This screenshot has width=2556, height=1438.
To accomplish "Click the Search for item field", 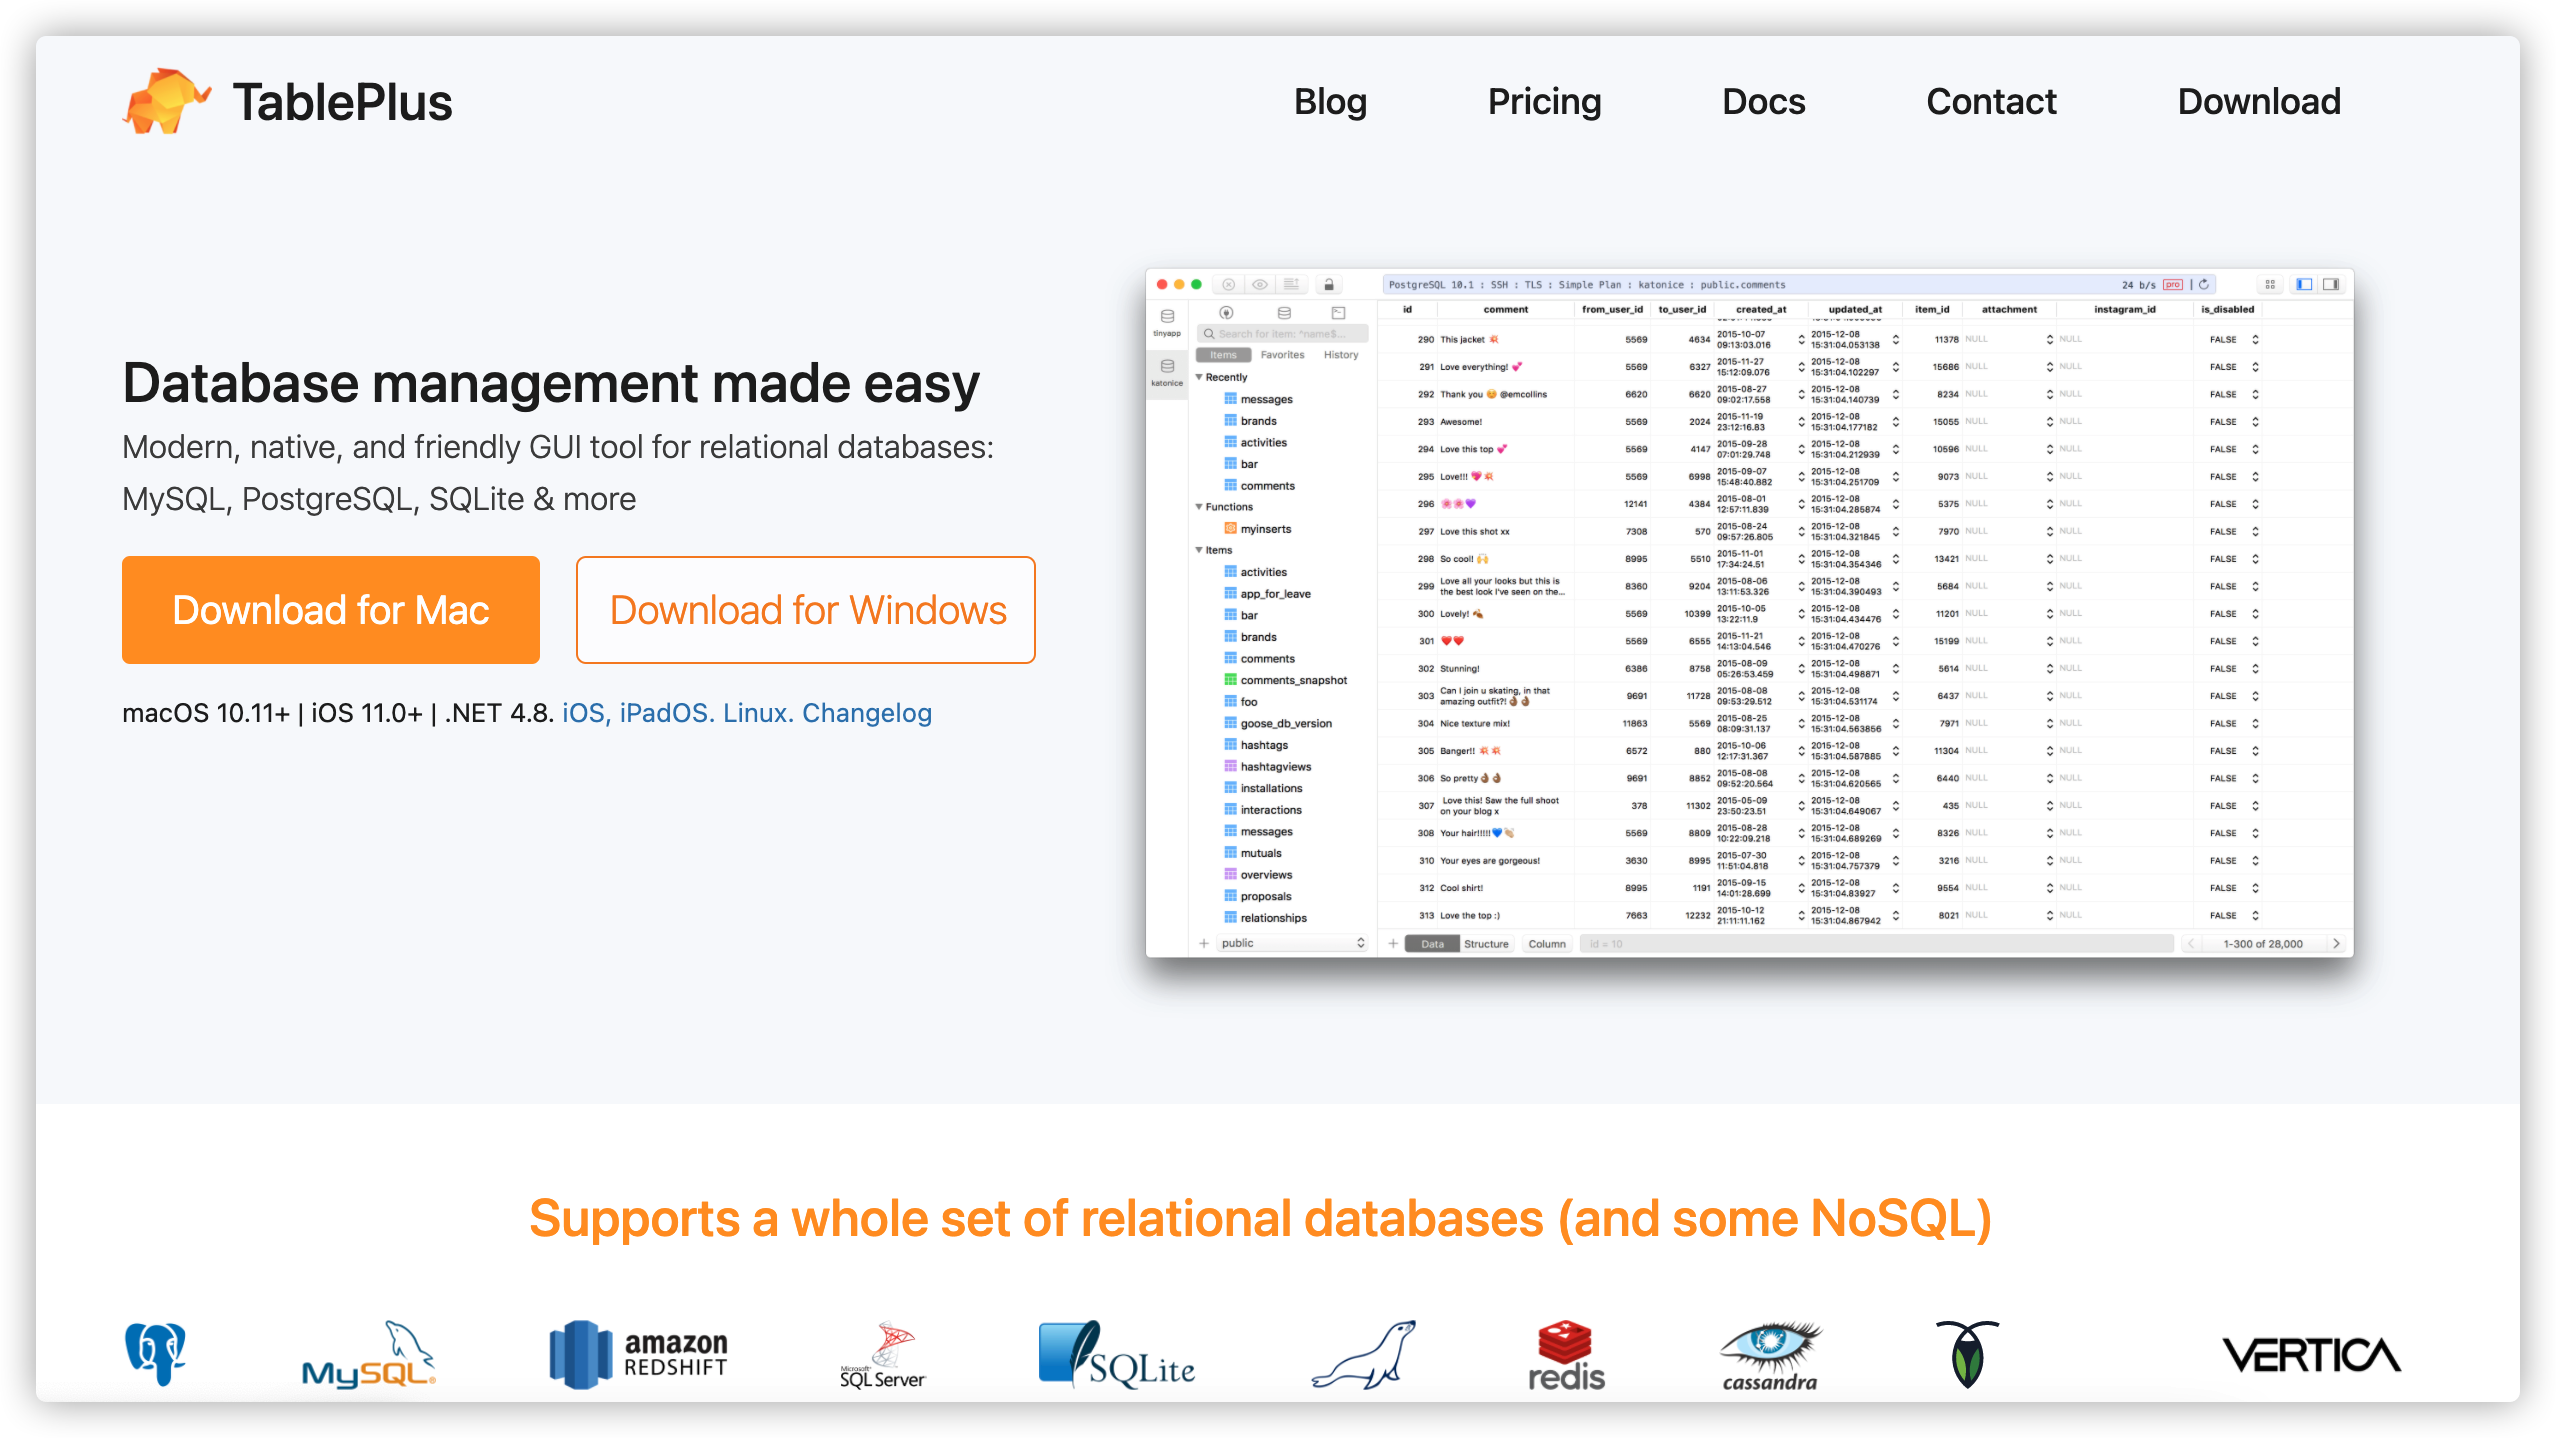I will pos(1283,334).
